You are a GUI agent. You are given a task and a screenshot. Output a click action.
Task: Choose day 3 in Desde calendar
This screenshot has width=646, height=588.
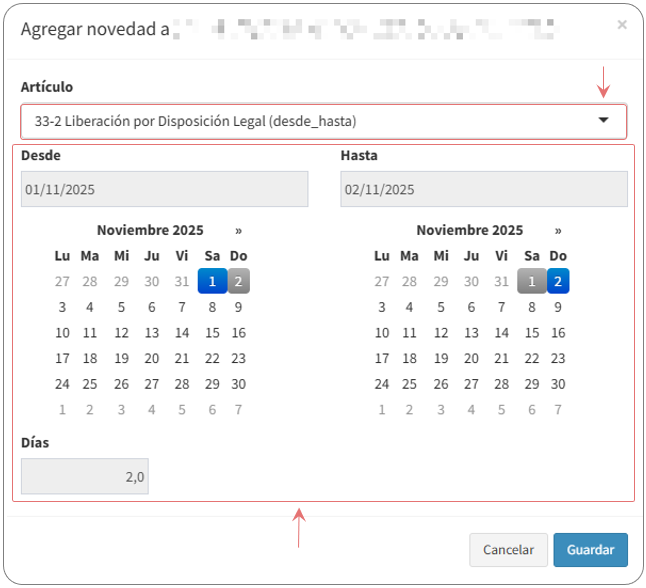click(62, 307)
